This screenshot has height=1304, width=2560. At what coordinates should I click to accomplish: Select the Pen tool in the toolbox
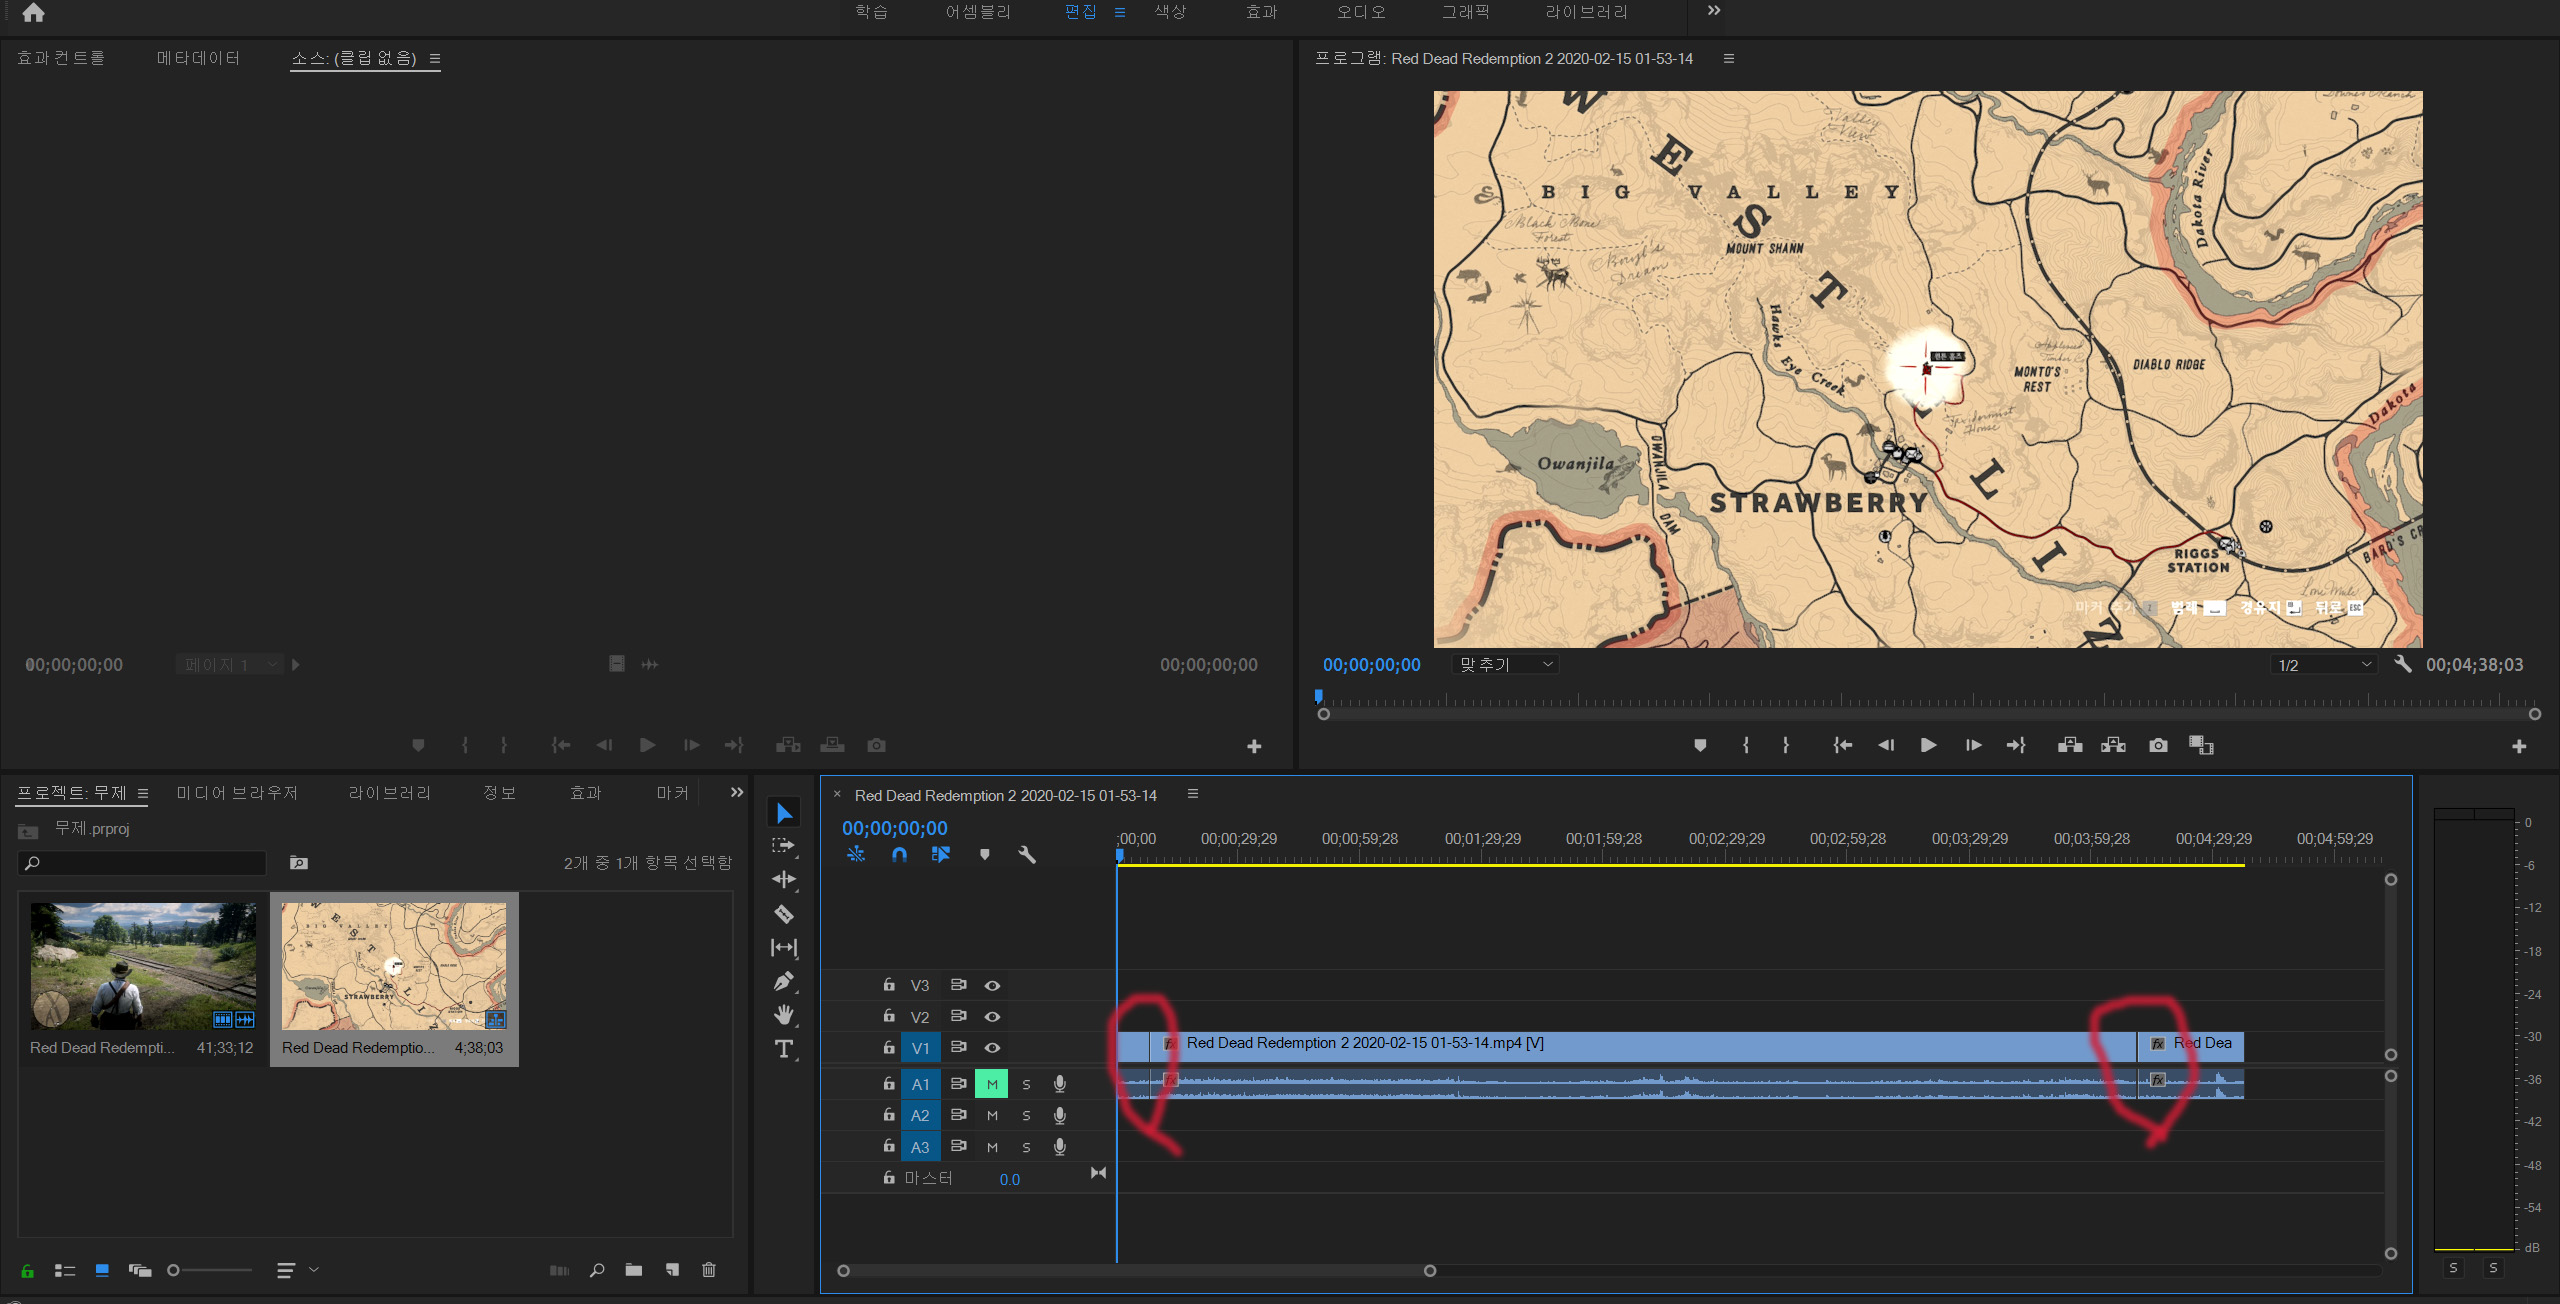784,981
